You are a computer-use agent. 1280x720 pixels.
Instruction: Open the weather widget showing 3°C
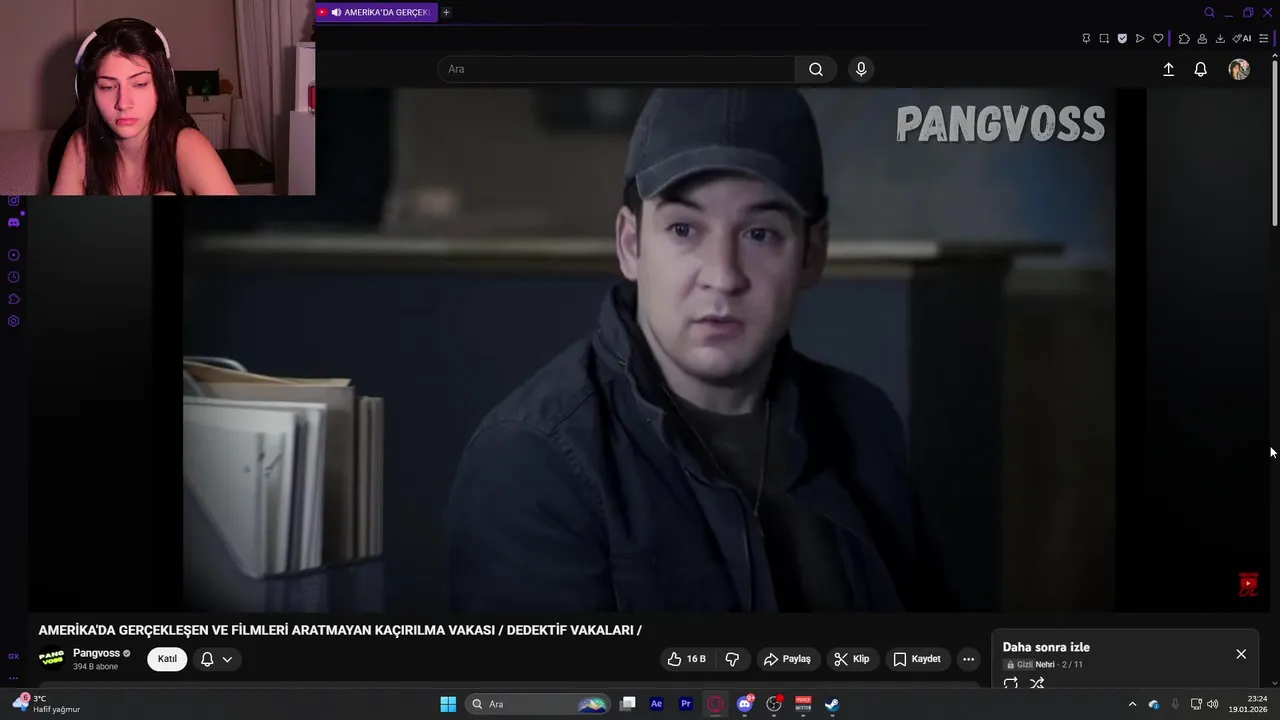coord(45,704)
